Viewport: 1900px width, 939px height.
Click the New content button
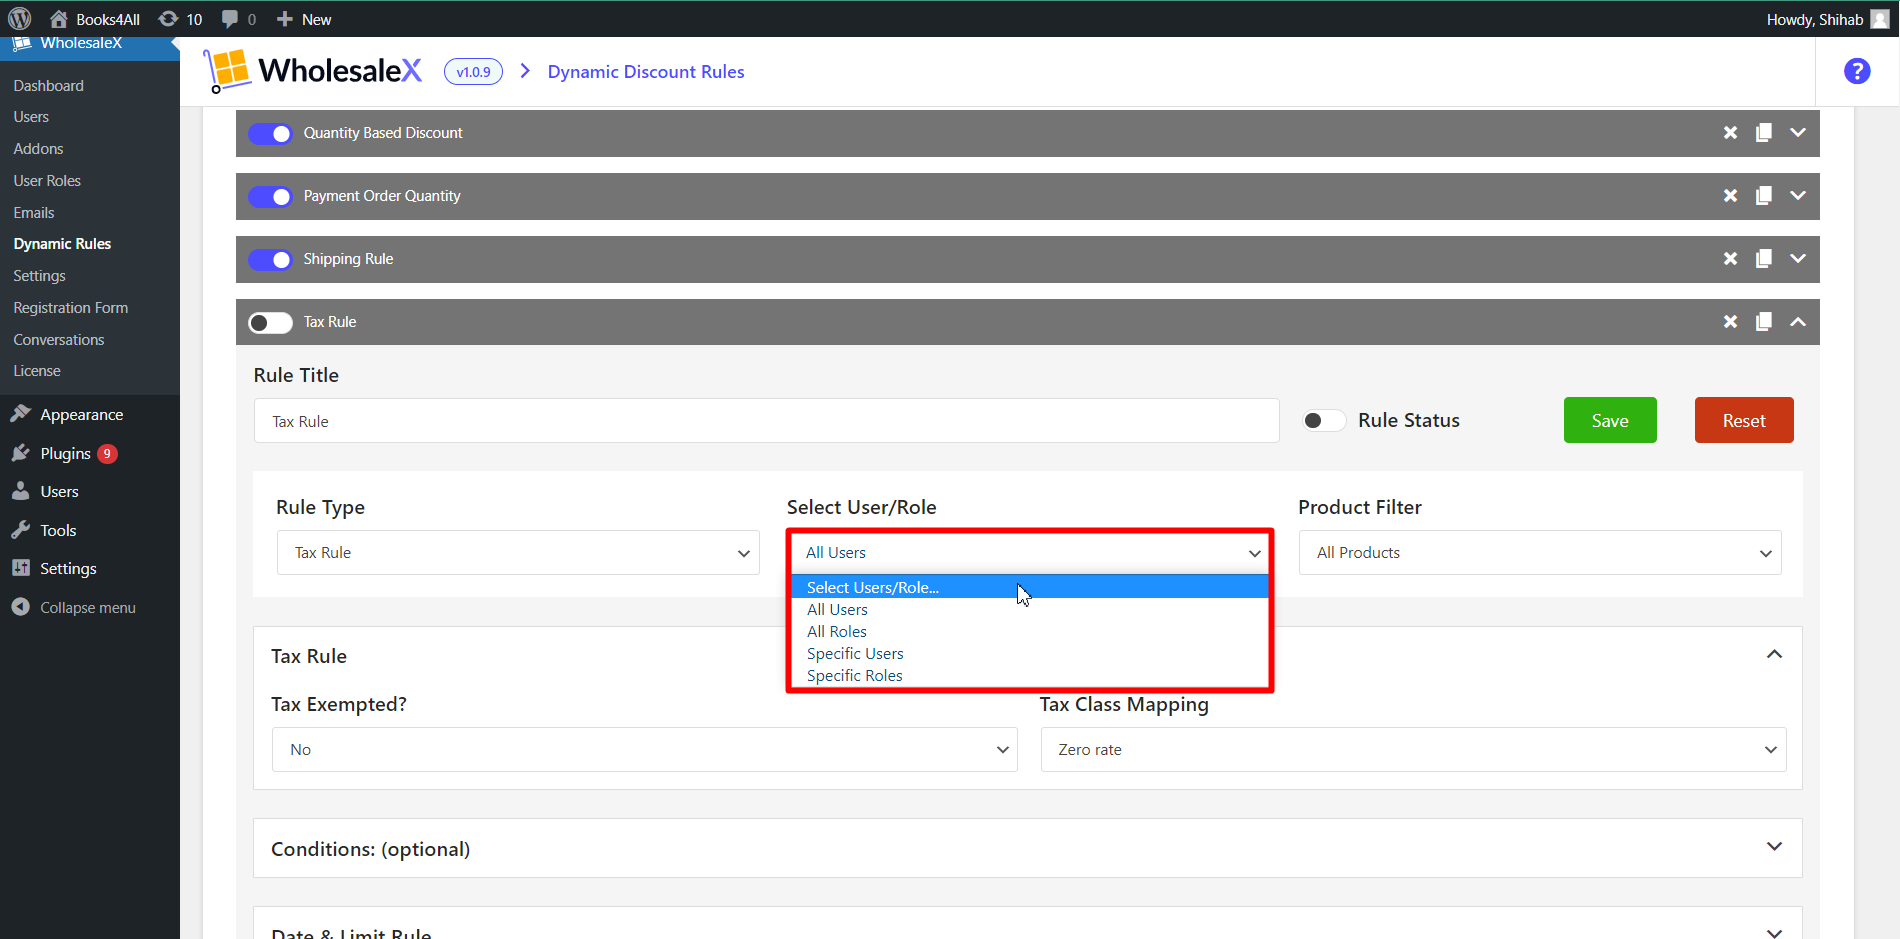coord(304,19)
